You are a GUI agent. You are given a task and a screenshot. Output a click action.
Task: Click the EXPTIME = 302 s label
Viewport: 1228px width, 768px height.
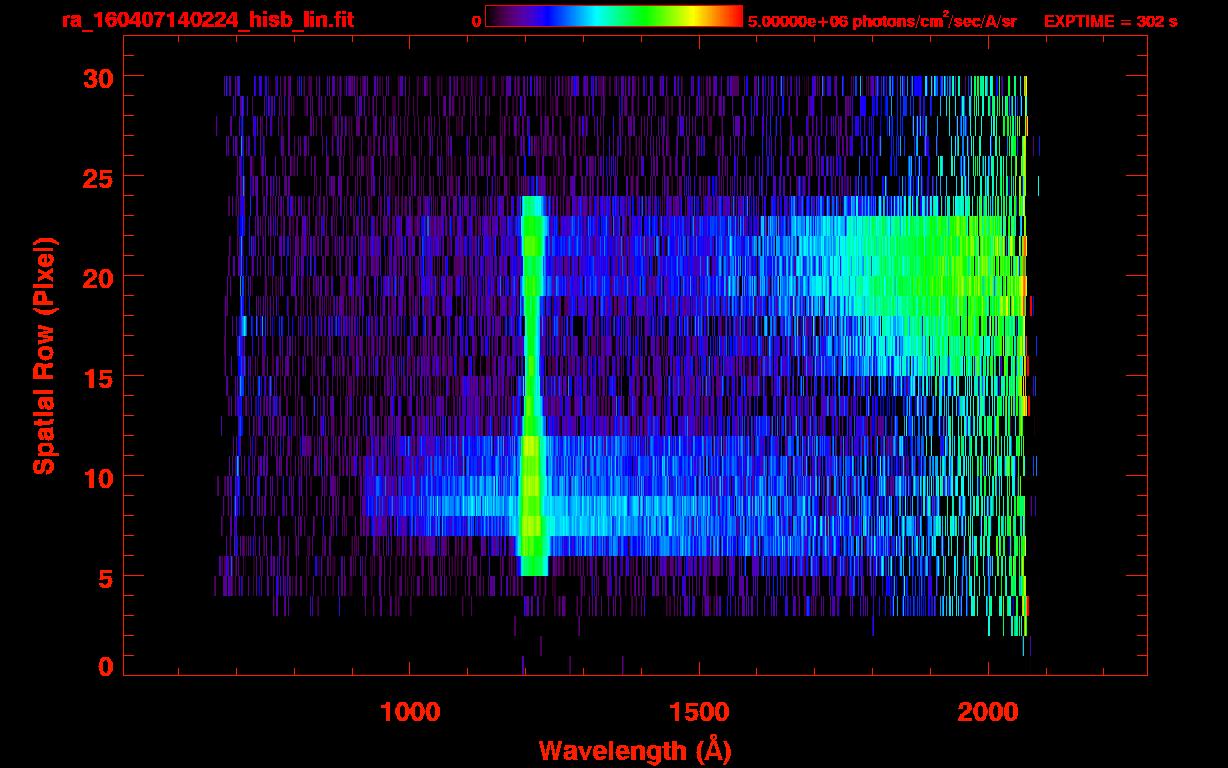[x=1110, y=21]
